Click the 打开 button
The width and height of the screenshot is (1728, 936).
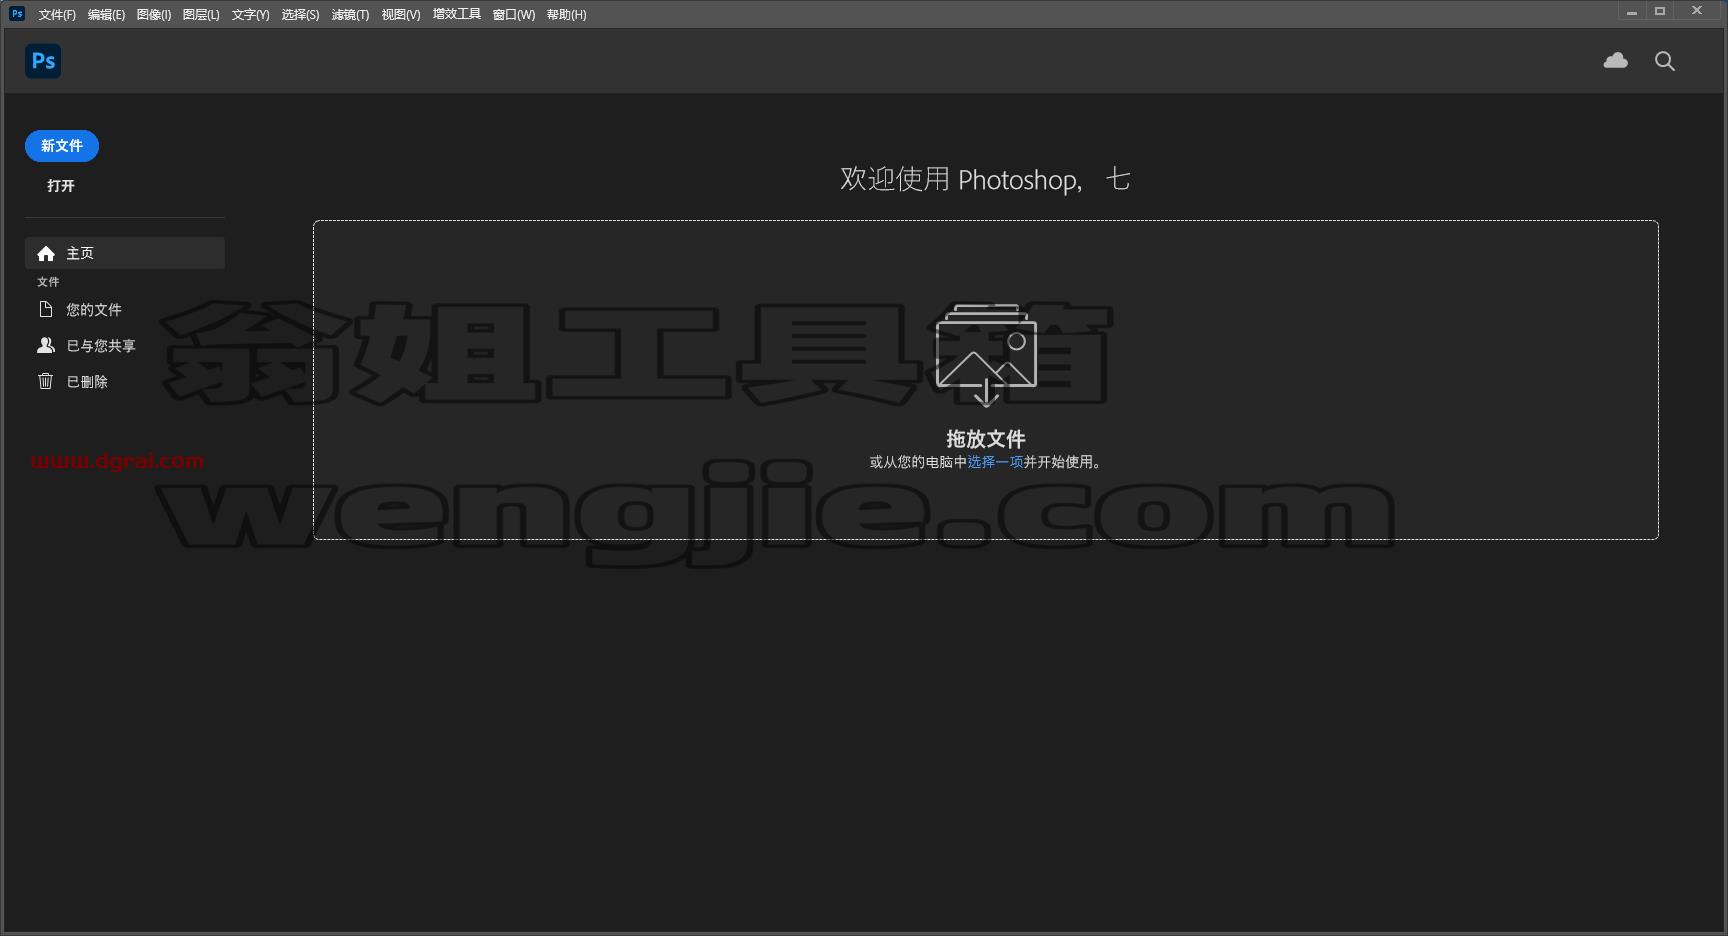click(61, 186)
